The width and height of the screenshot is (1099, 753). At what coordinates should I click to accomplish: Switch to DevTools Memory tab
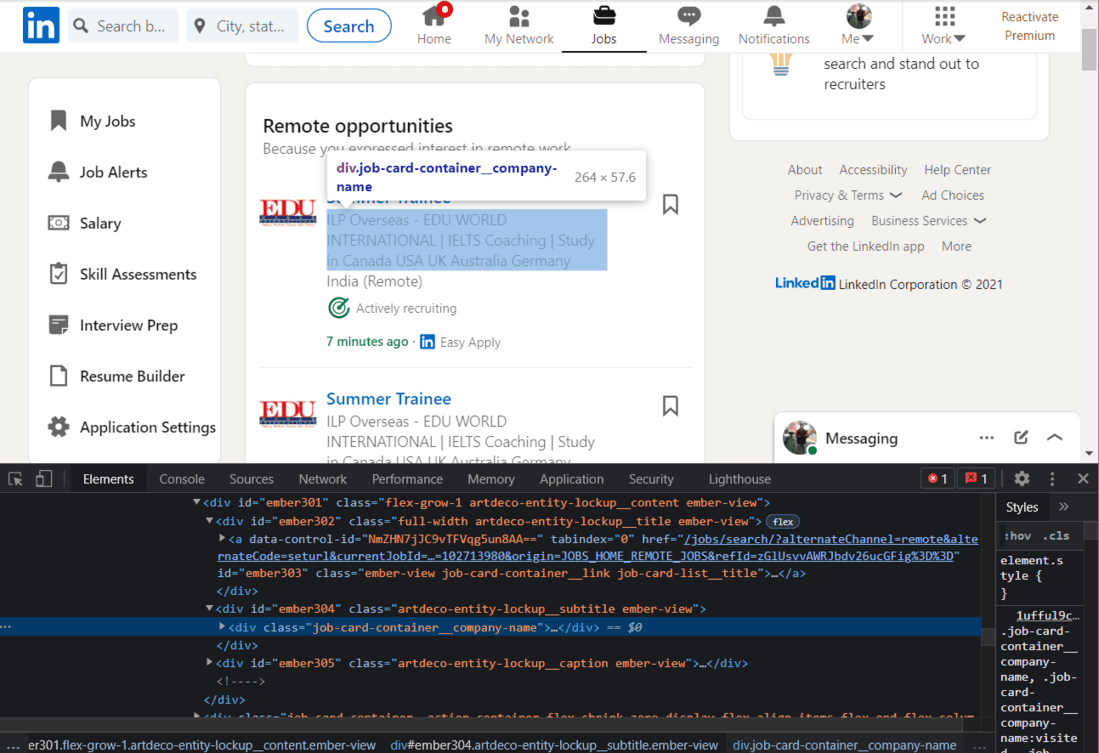(x=491, y=479)
